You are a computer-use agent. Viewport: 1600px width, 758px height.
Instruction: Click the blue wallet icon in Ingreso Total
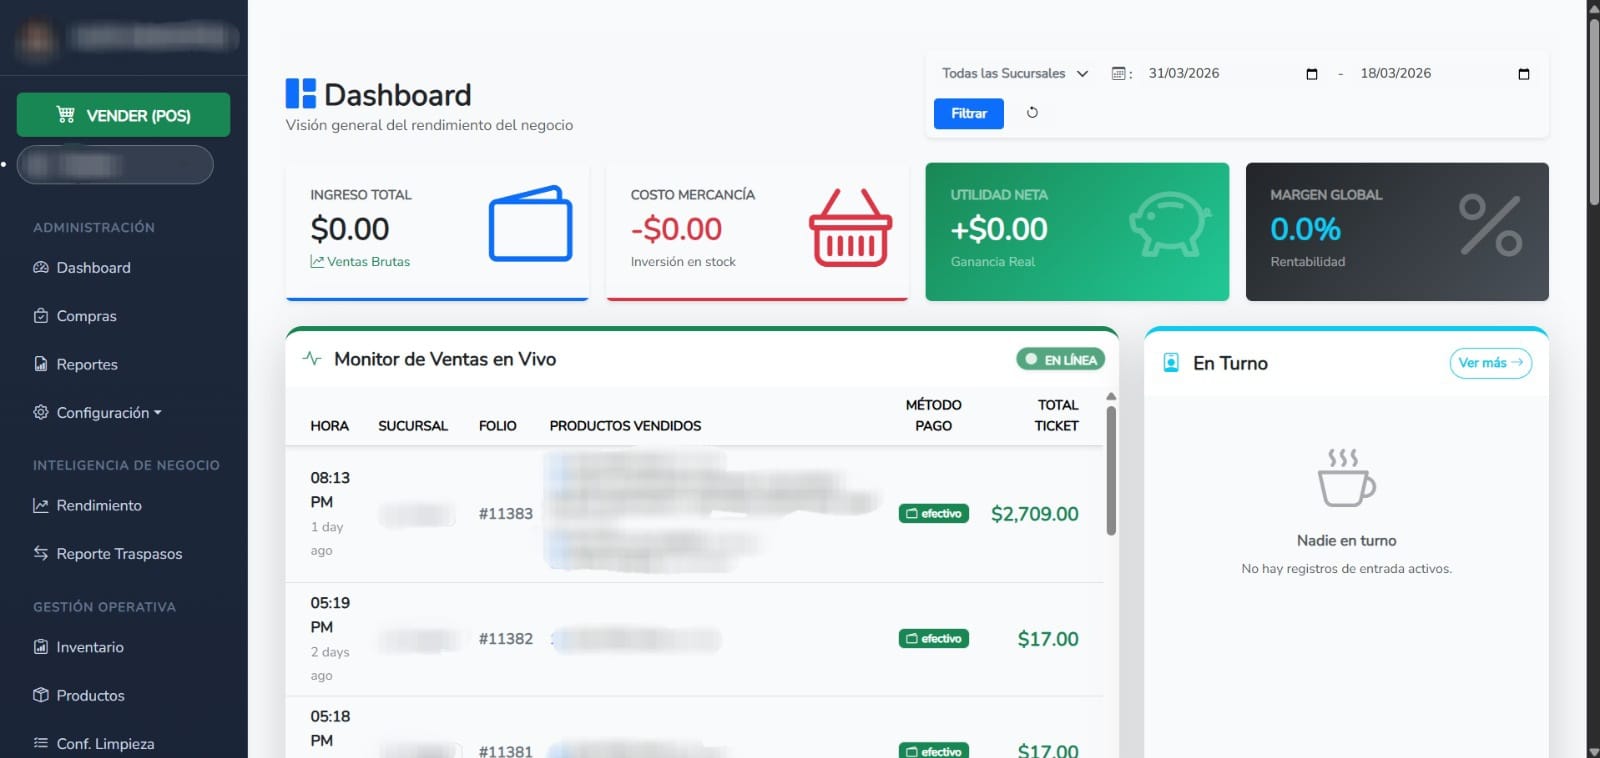click(530, 224)
